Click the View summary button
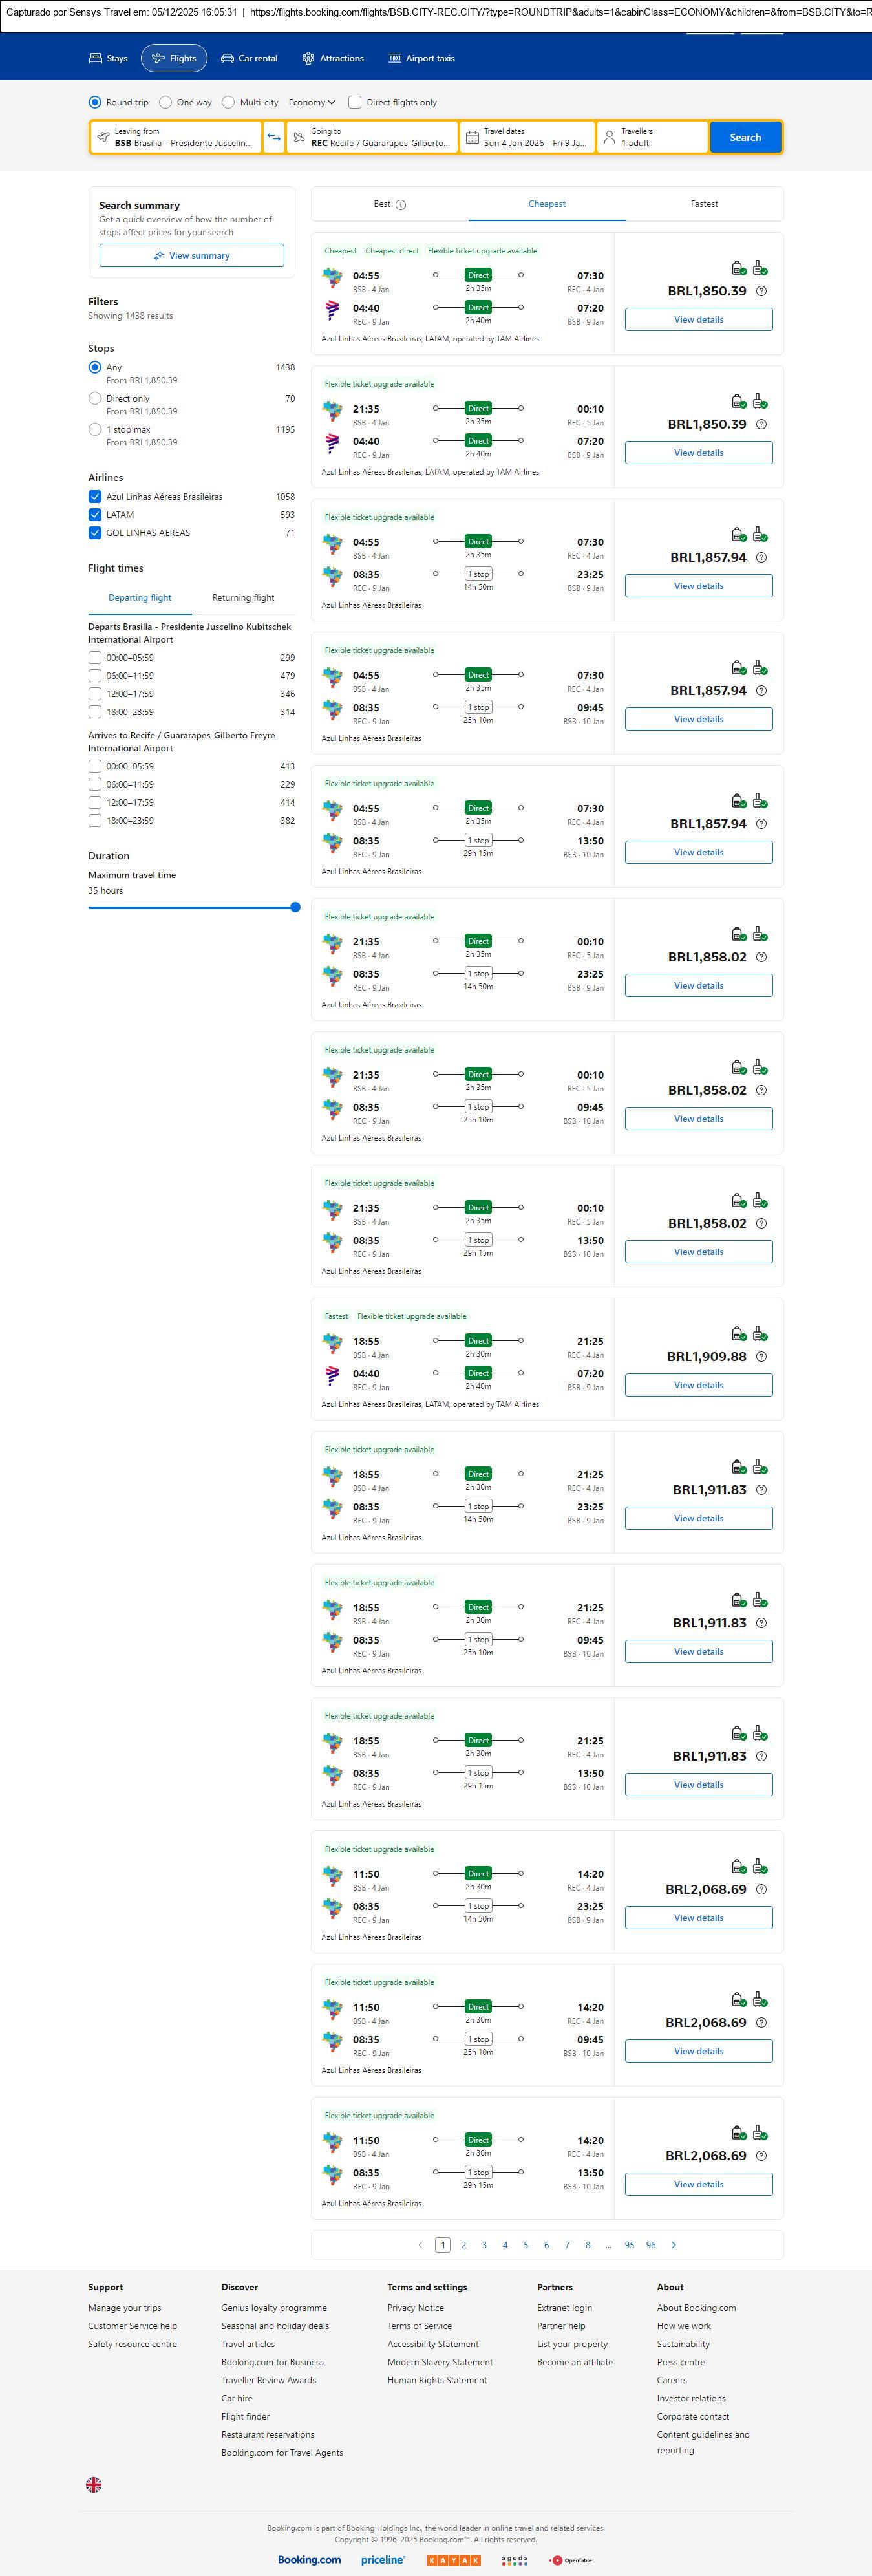Screen dimensions: 872x2576 tap(191, 256)
